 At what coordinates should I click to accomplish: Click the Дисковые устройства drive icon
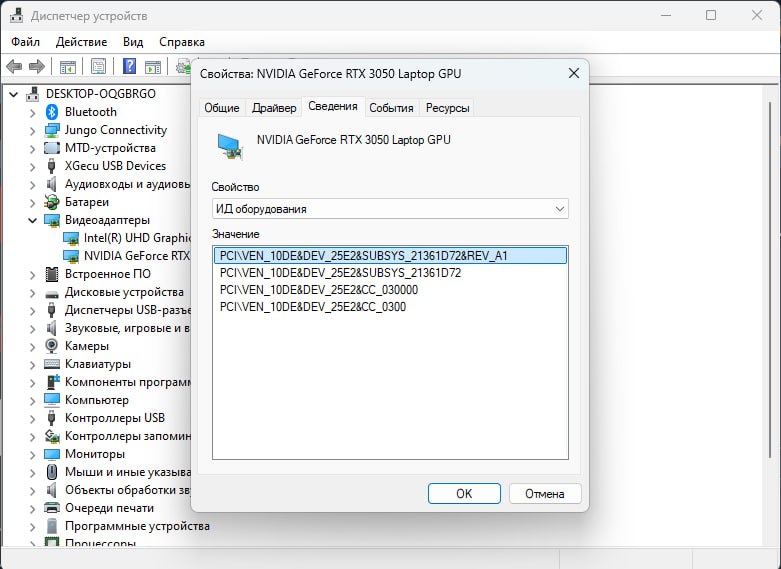[x=52, y=293]
